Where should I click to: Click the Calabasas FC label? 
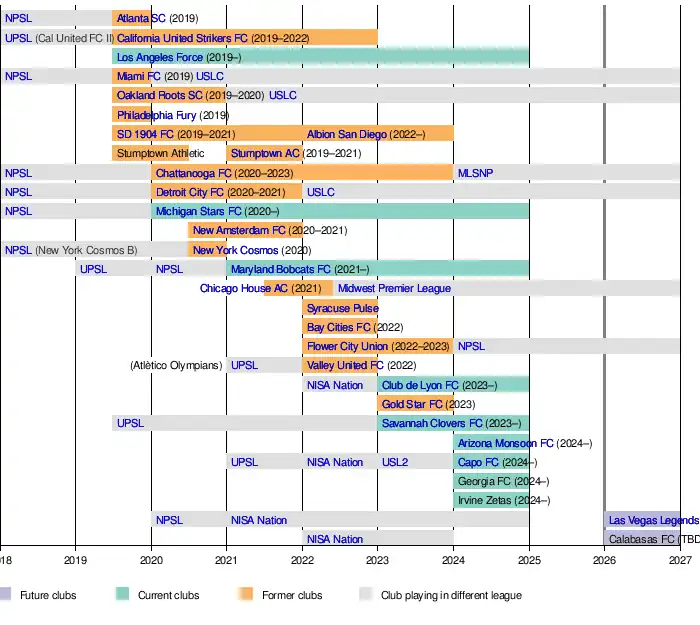click(642, 539)
